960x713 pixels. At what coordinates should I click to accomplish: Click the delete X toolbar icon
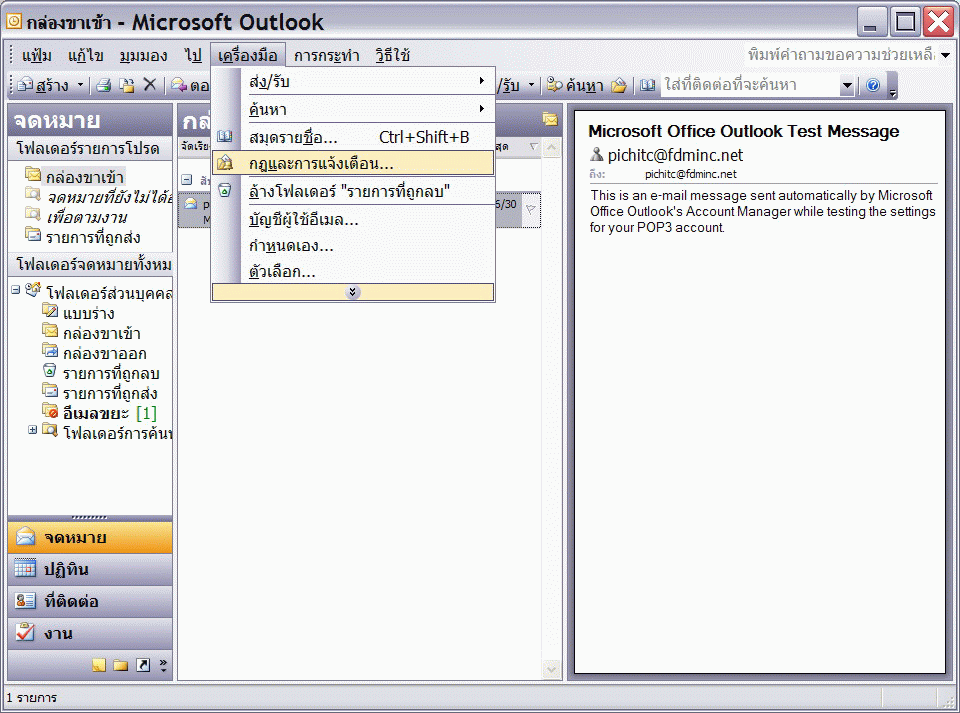point(149,84)
